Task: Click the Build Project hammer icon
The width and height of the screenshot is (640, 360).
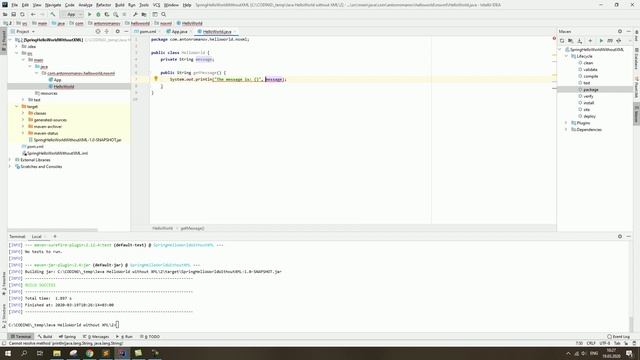Action: (x=53, y=14)
